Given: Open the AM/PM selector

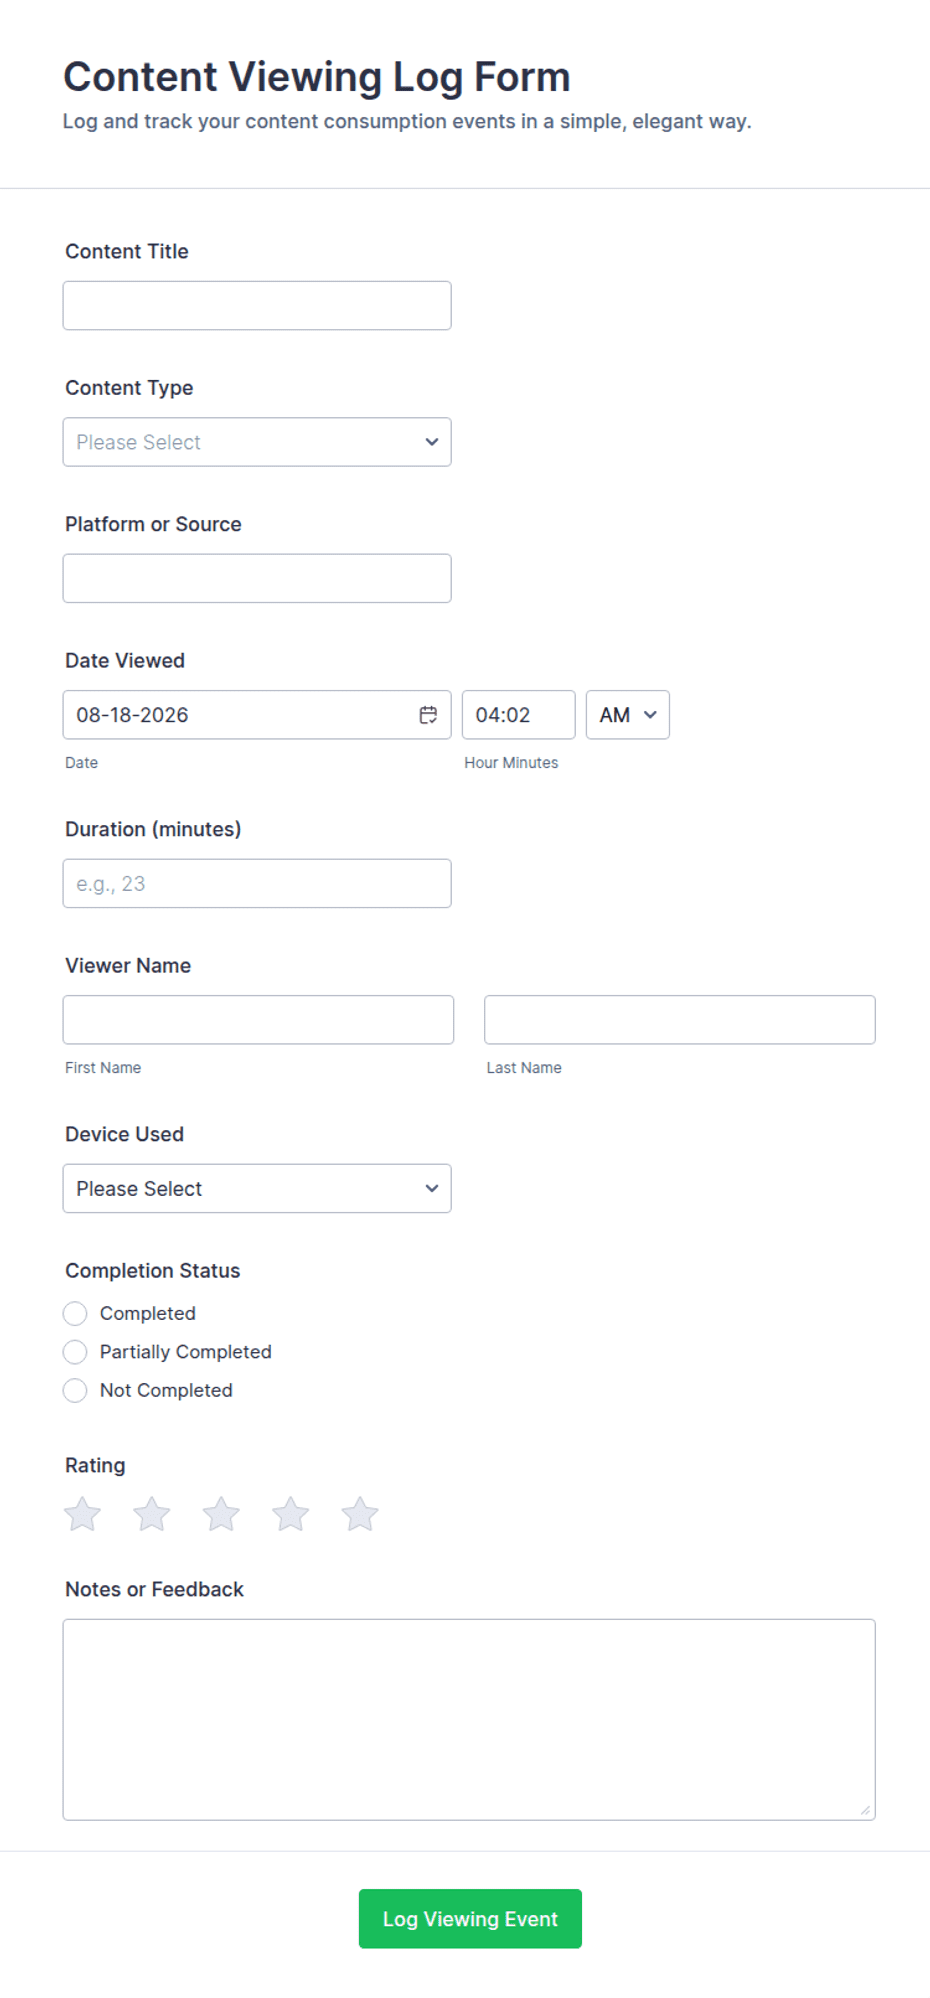Looking at the screenshot, I should pos(628,715).
